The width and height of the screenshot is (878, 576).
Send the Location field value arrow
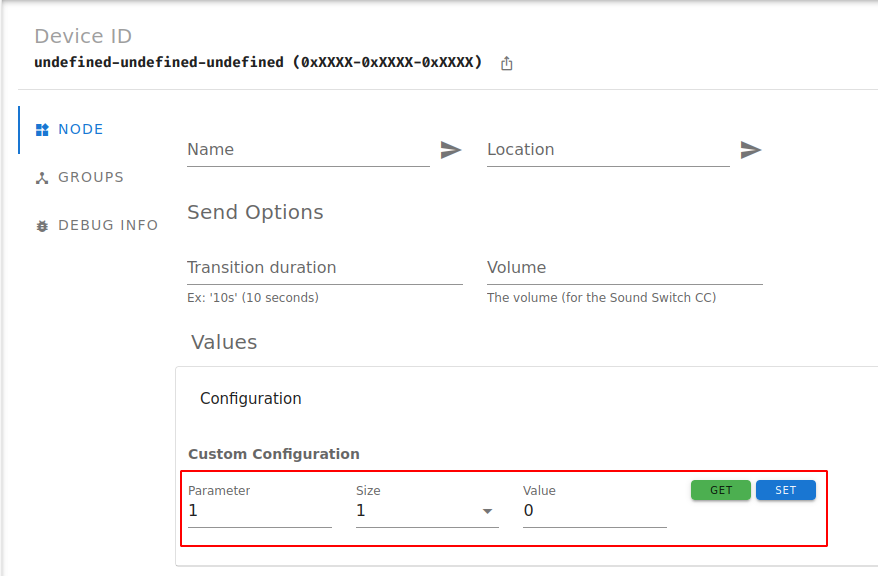[750, 150]
